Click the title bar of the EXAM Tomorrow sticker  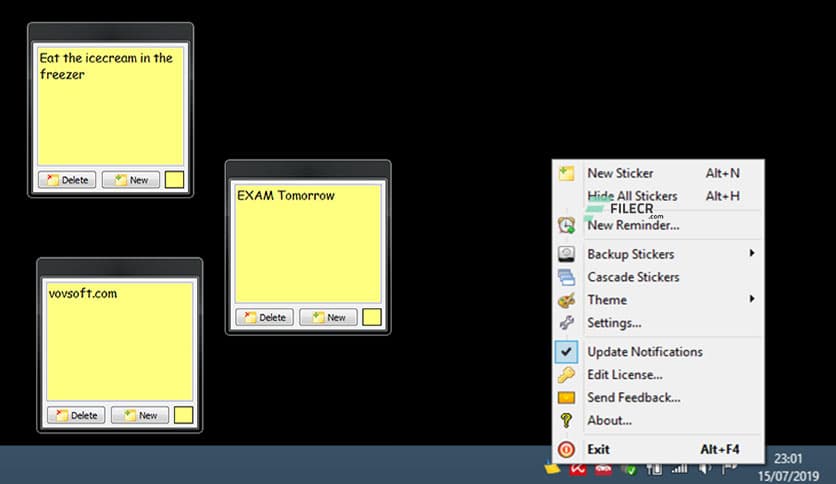coord(308,169)
